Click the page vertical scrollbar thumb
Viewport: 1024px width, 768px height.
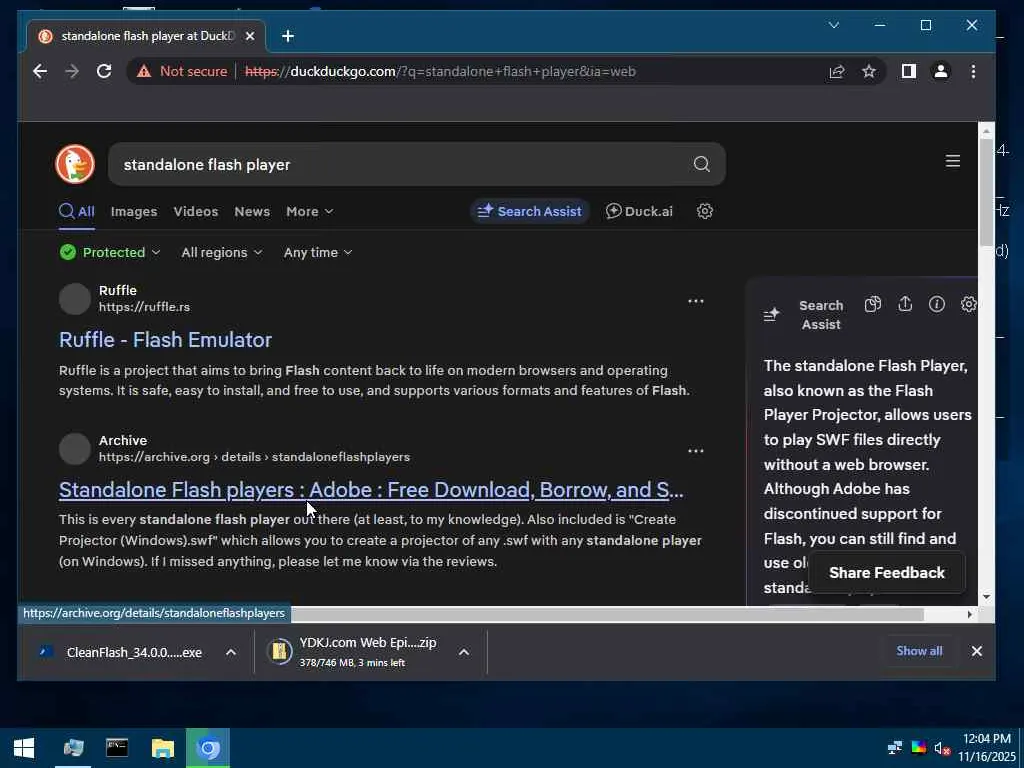986,192
